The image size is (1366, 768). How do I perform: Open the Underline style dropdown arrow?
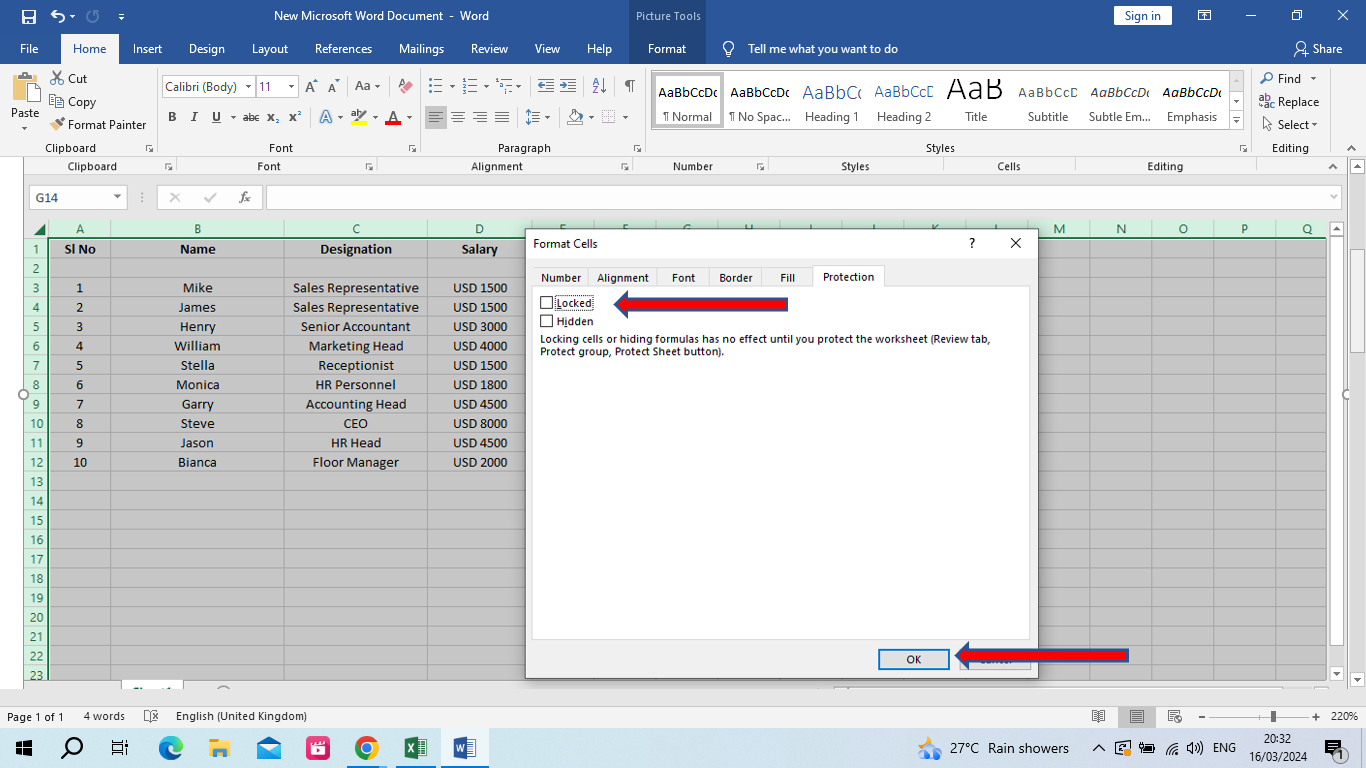232,117
